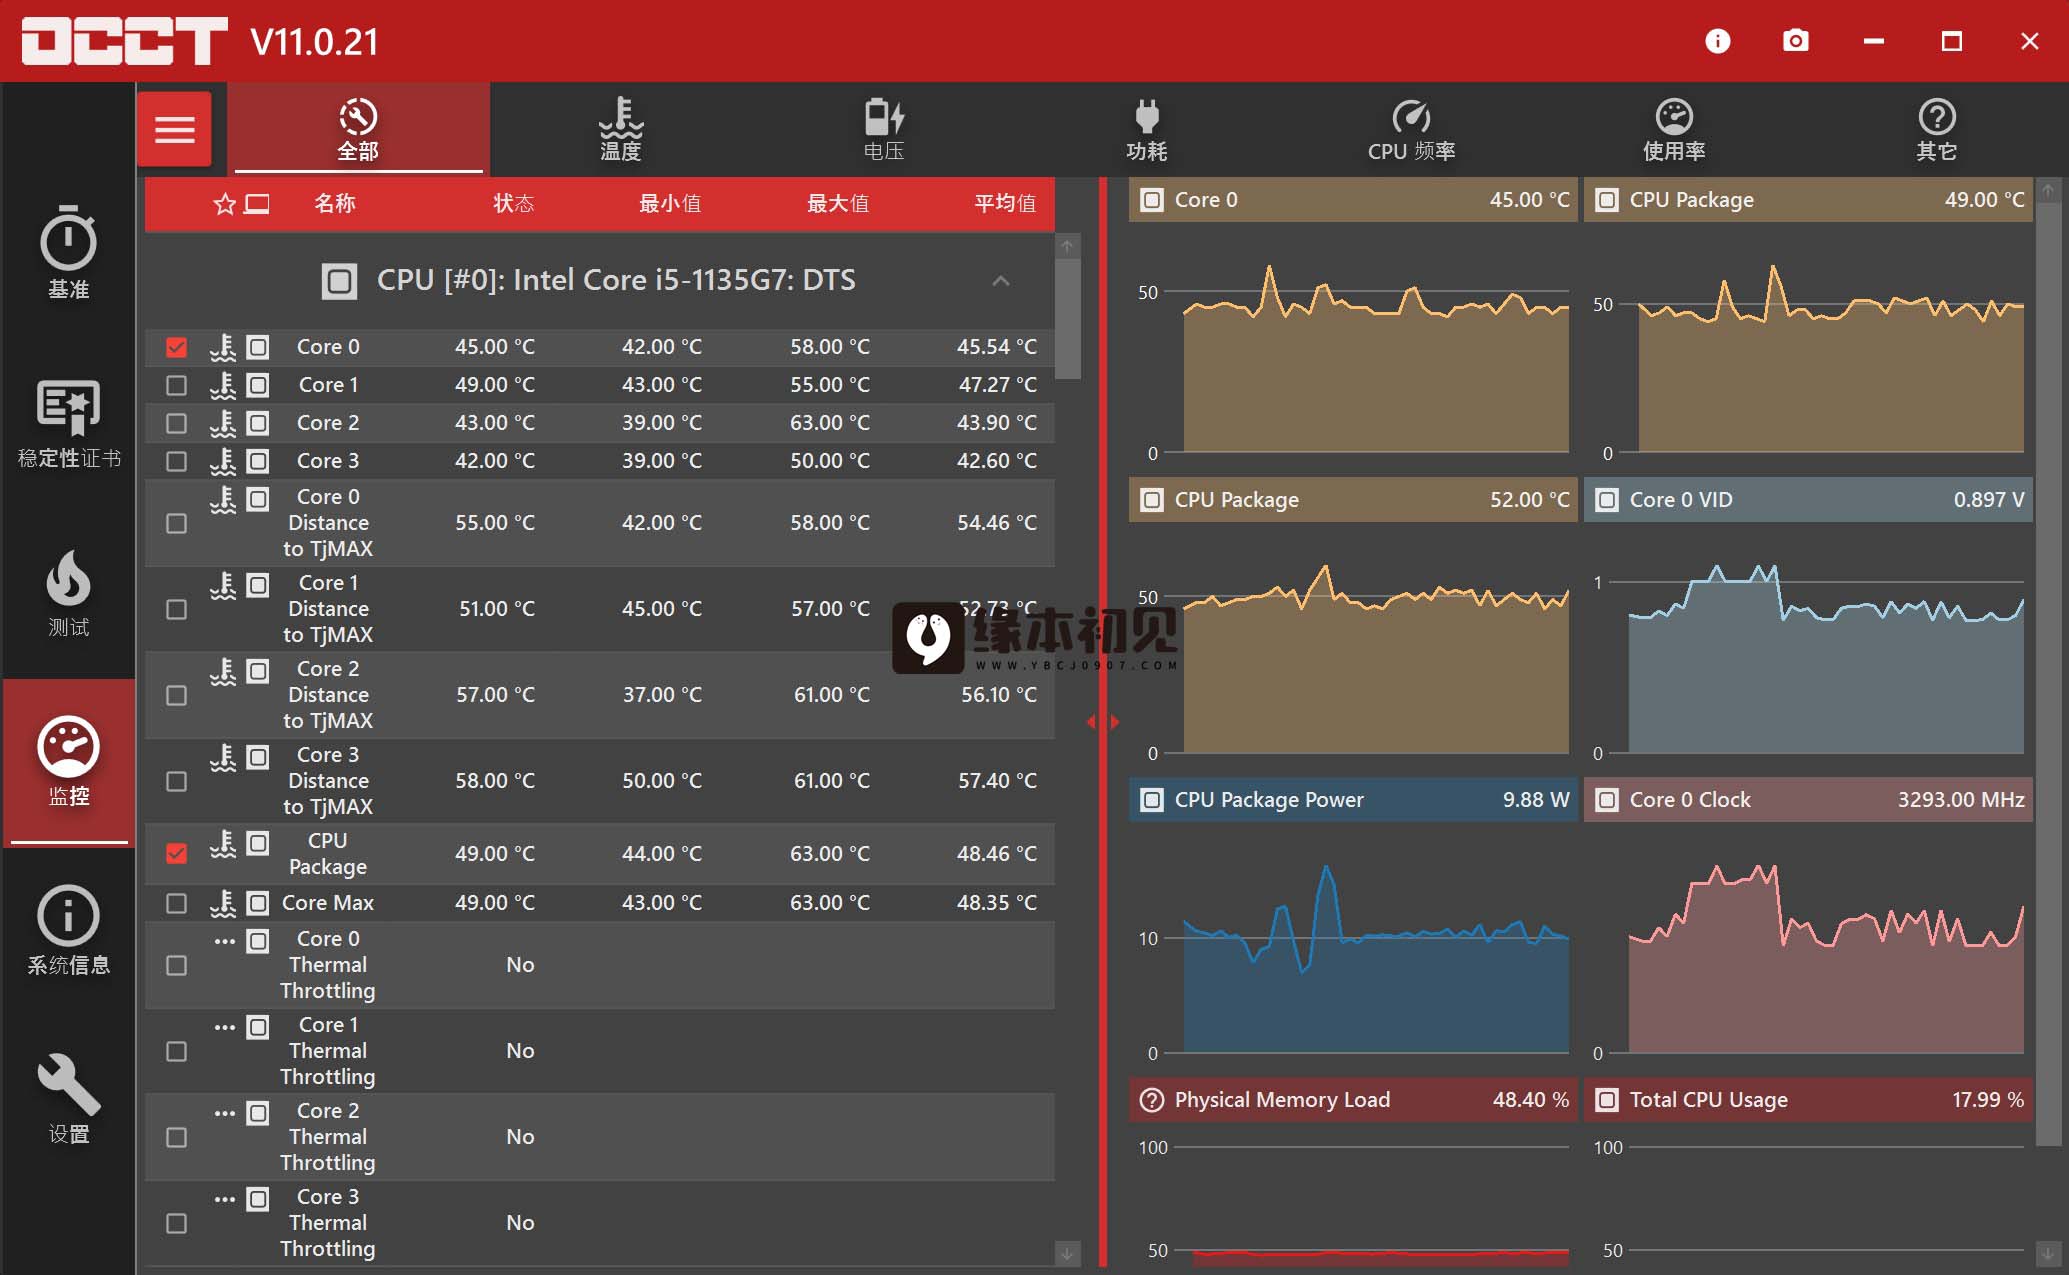
Task: Click the CPU Package 52.00 °C graph header
Action: [x=1353, y=500]
